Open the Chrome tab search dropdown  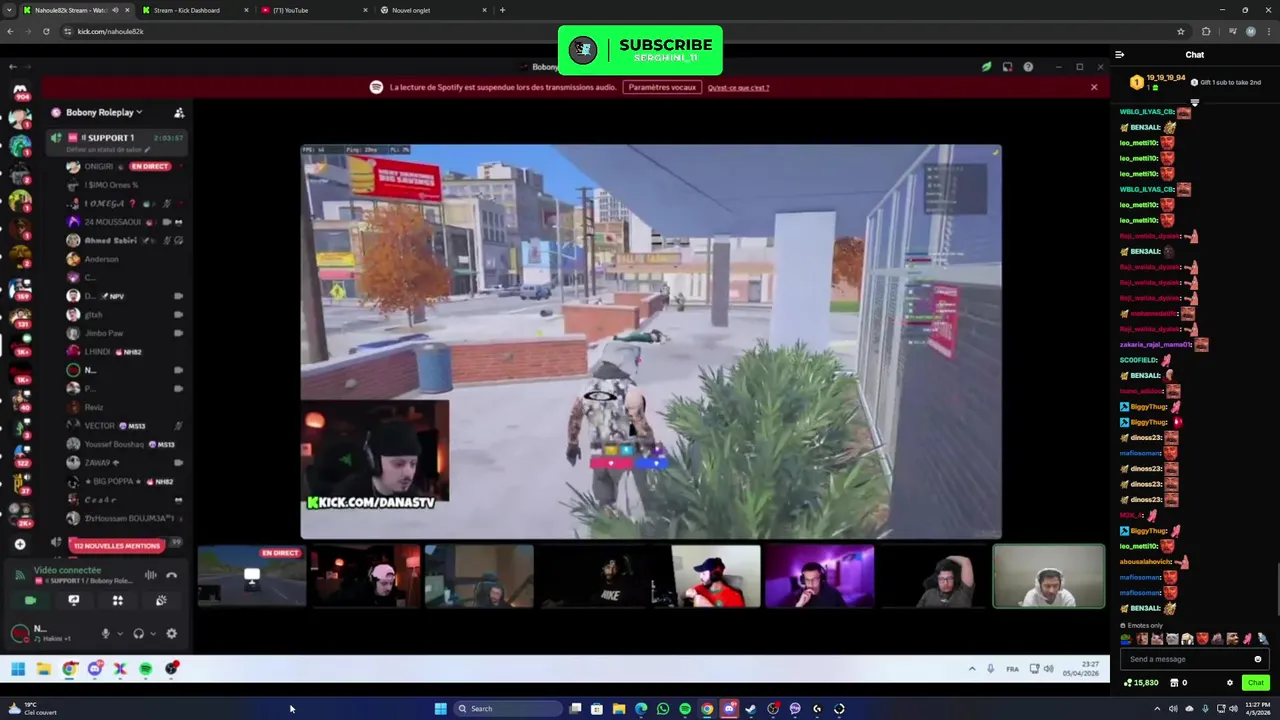pyautogui.click(x=10, y=10)
